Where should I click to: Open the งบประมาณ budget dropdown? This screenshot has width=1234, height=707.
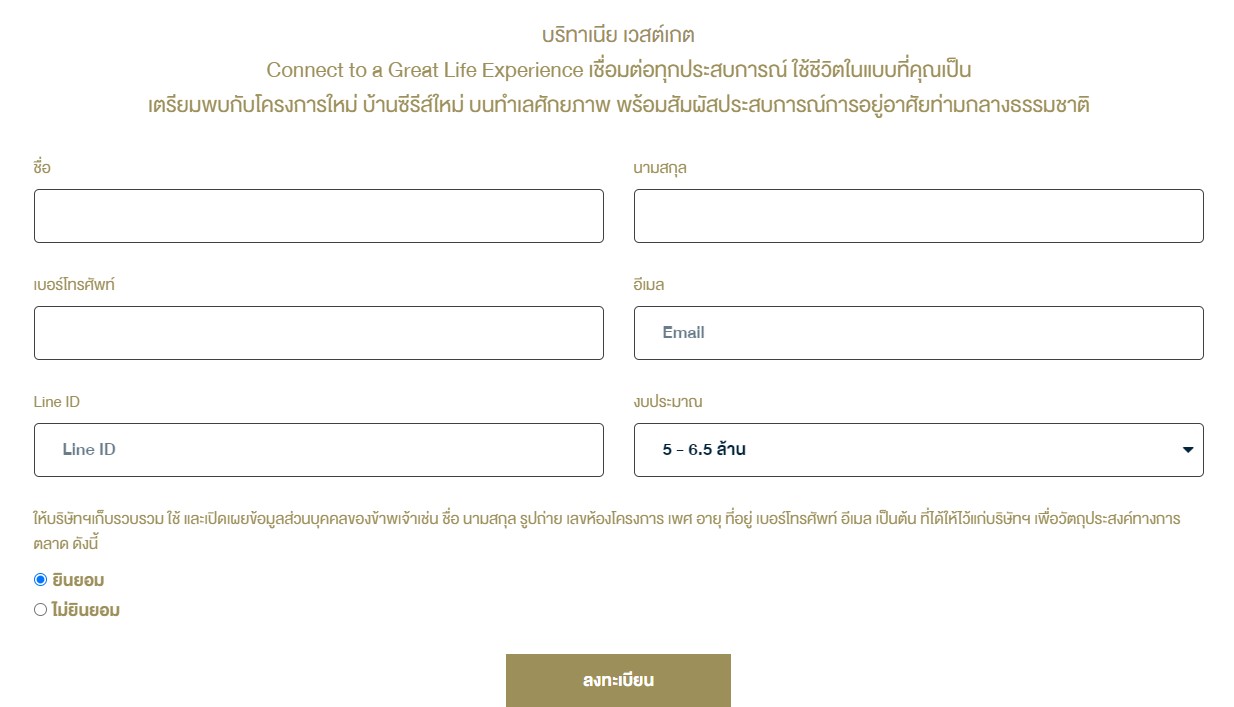click(919, 450)
